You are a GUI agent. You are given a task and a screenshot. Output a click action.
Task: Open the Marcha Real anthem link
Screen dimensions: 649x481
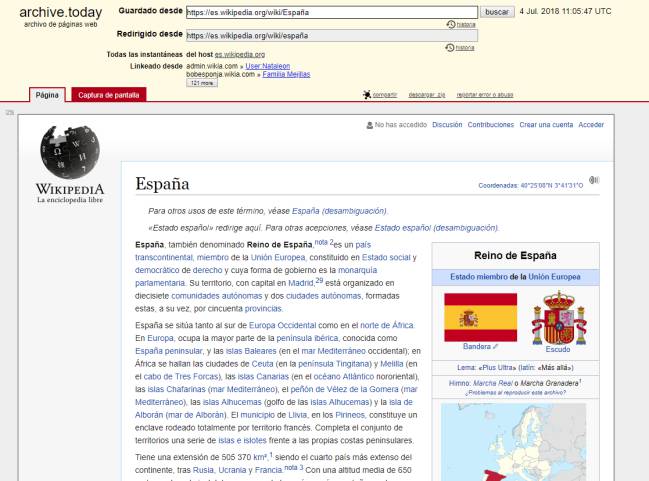pos(493,383)
